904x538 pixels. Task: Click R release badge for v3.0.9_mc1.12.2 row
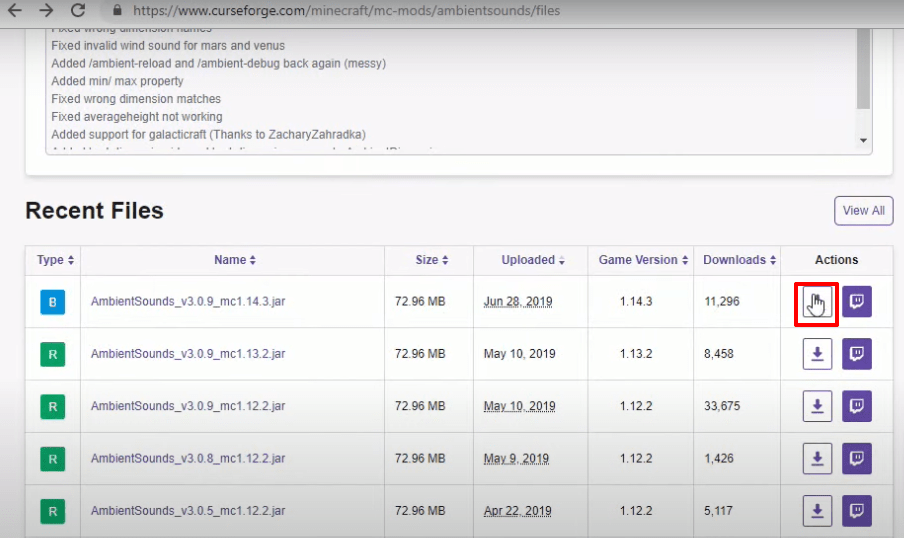[52, 407]
